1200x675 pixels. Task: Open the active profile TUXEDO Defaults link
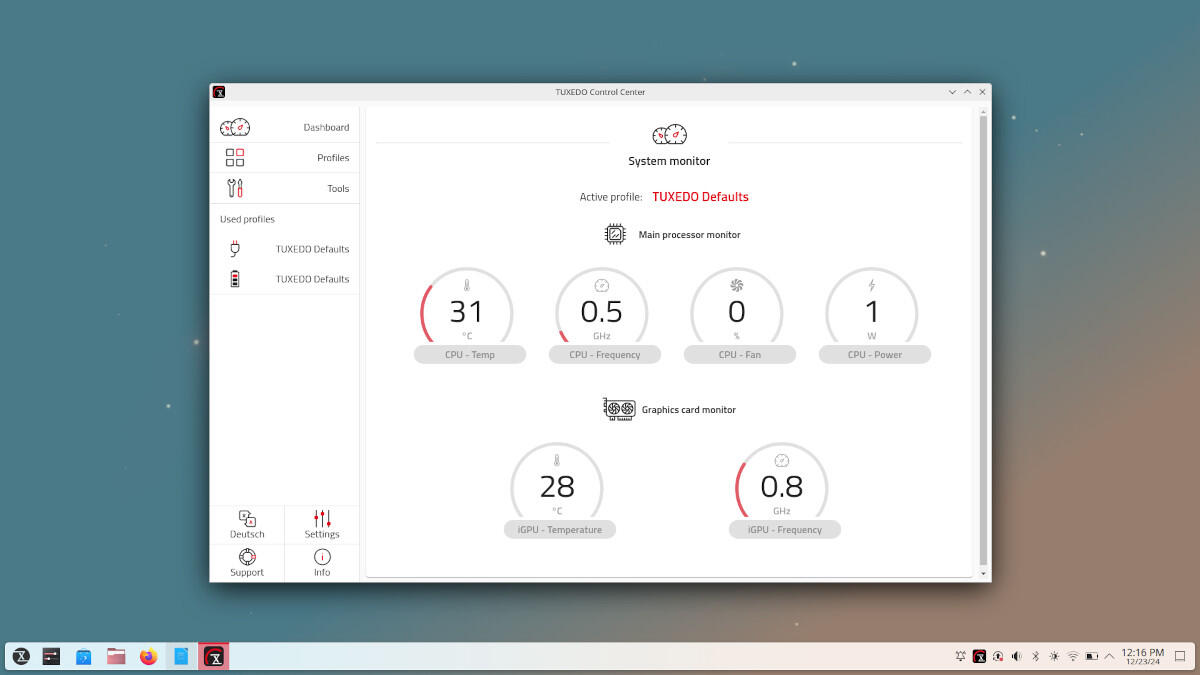pos(700,196)
